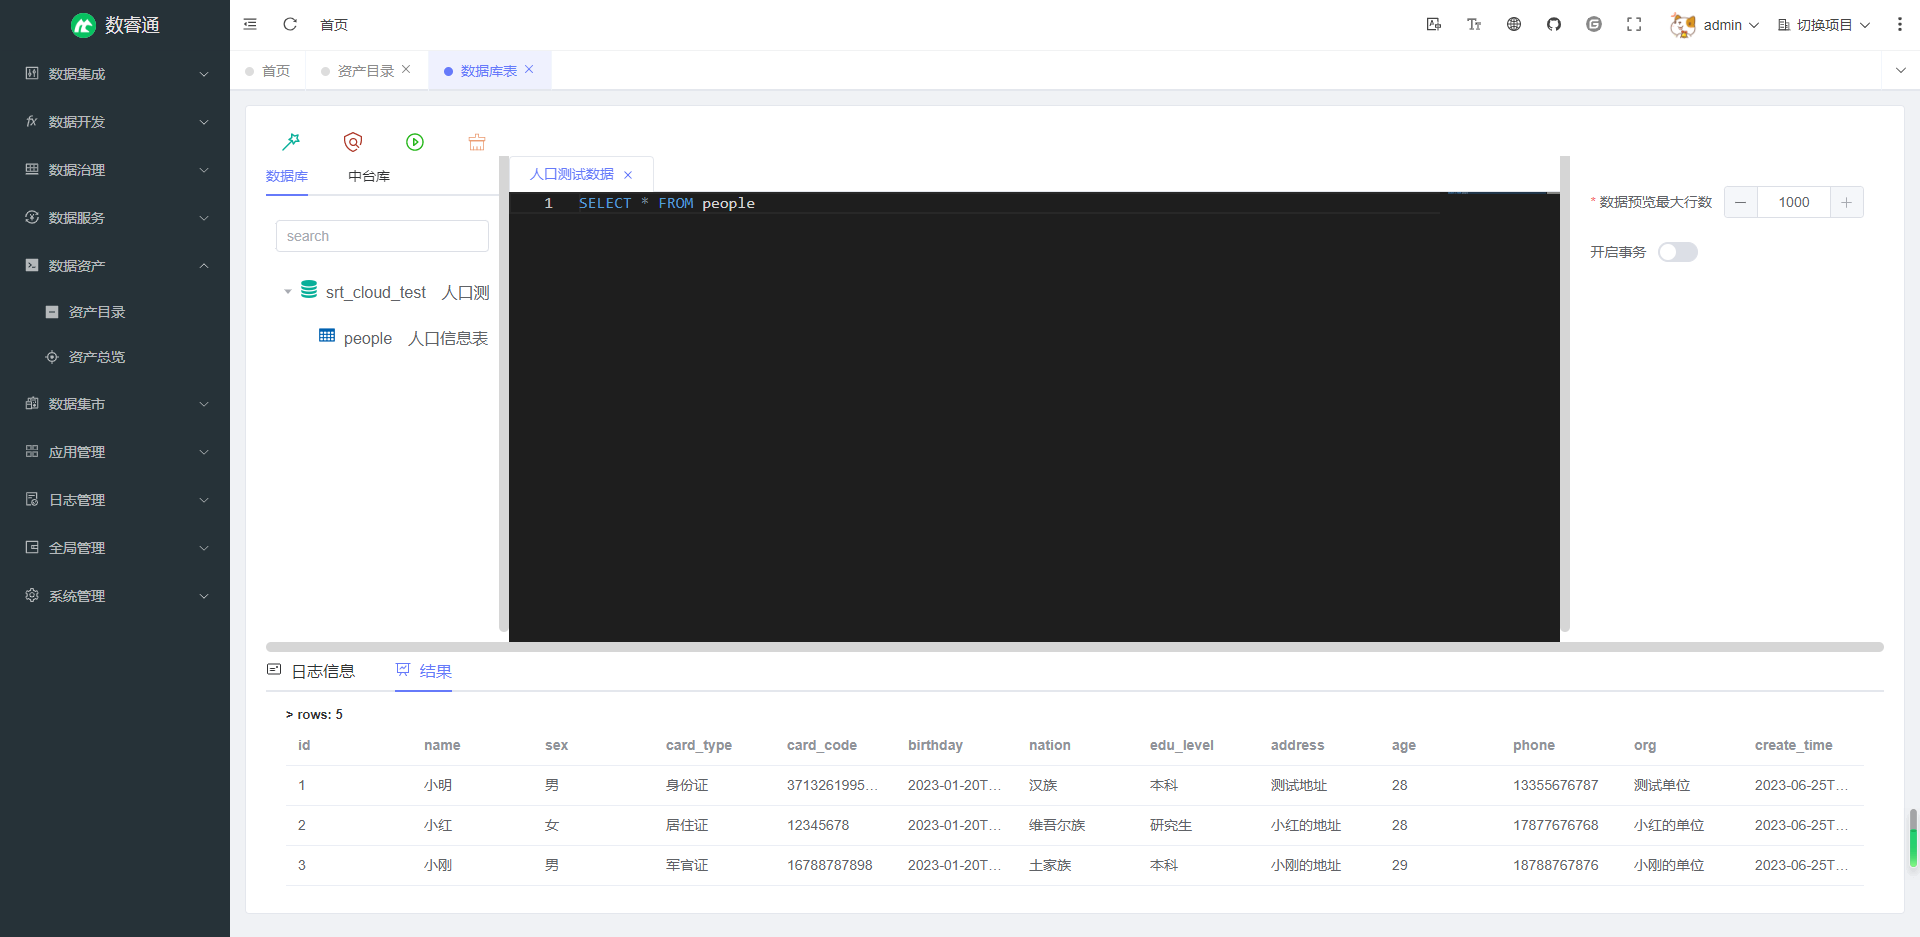Image resolution: width=1920 pixels, height=937 pixels.
Task: Switch to the 资产目录 page tab
Action: click(366, 71)
